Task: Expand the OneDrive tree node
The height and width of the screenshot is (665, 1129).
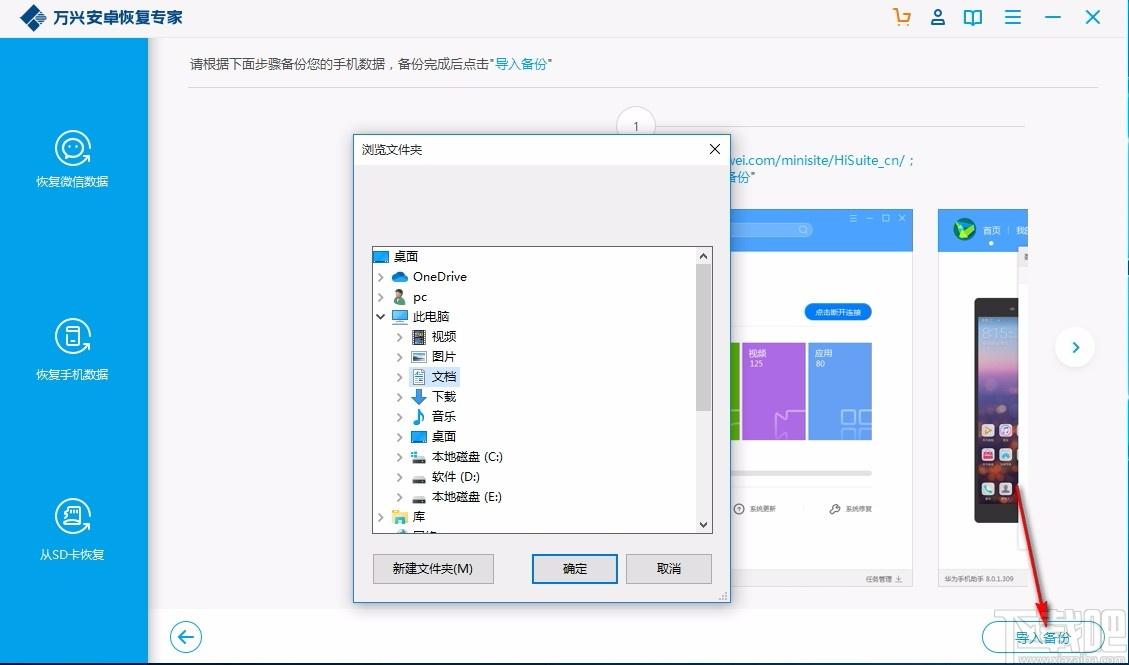Action: (x=381, y=277)
